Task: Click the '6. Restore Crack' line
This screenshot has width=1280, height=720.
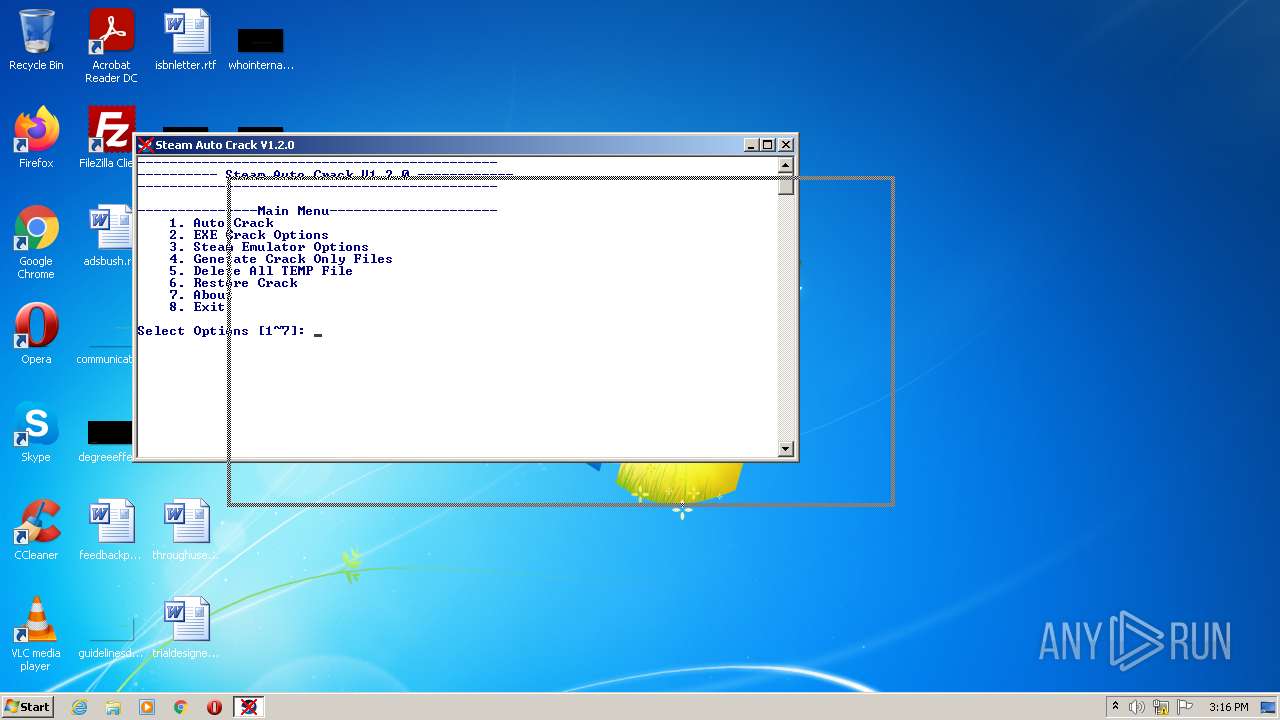Action: [233, 283]
